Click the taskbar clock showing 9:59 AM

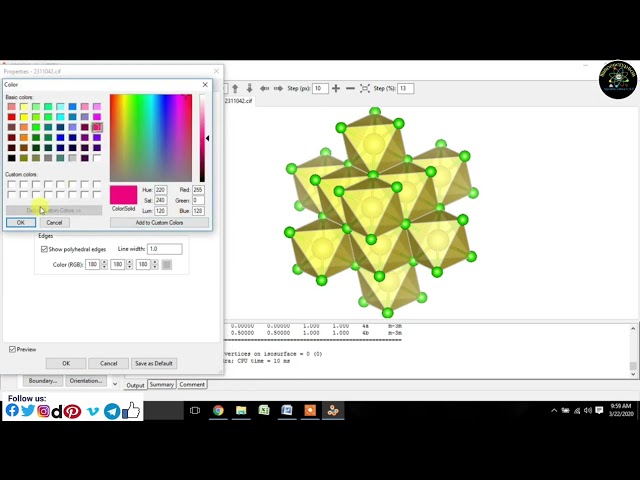point(621,410)
